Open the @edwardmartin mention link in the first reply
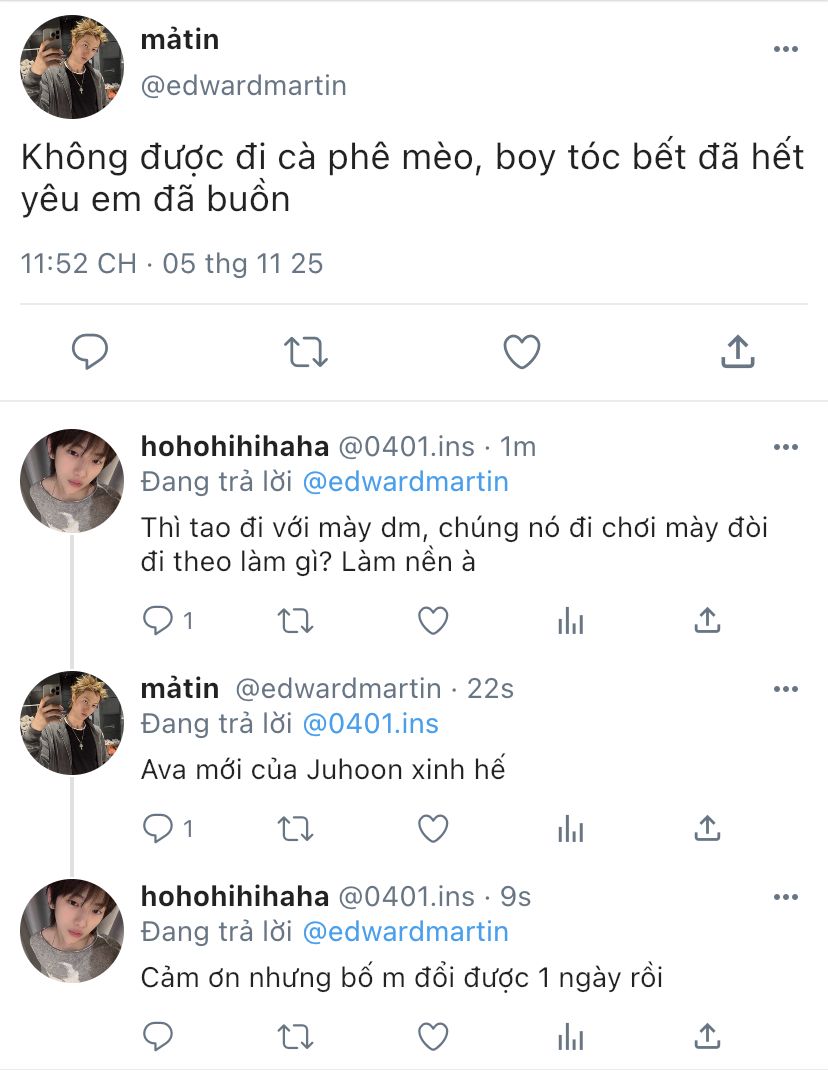 (405, 481)
